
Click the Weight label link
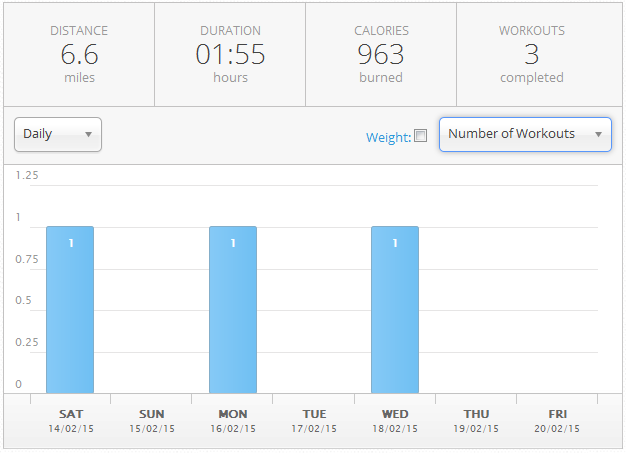pyautogui.click(x=388, y=137)
